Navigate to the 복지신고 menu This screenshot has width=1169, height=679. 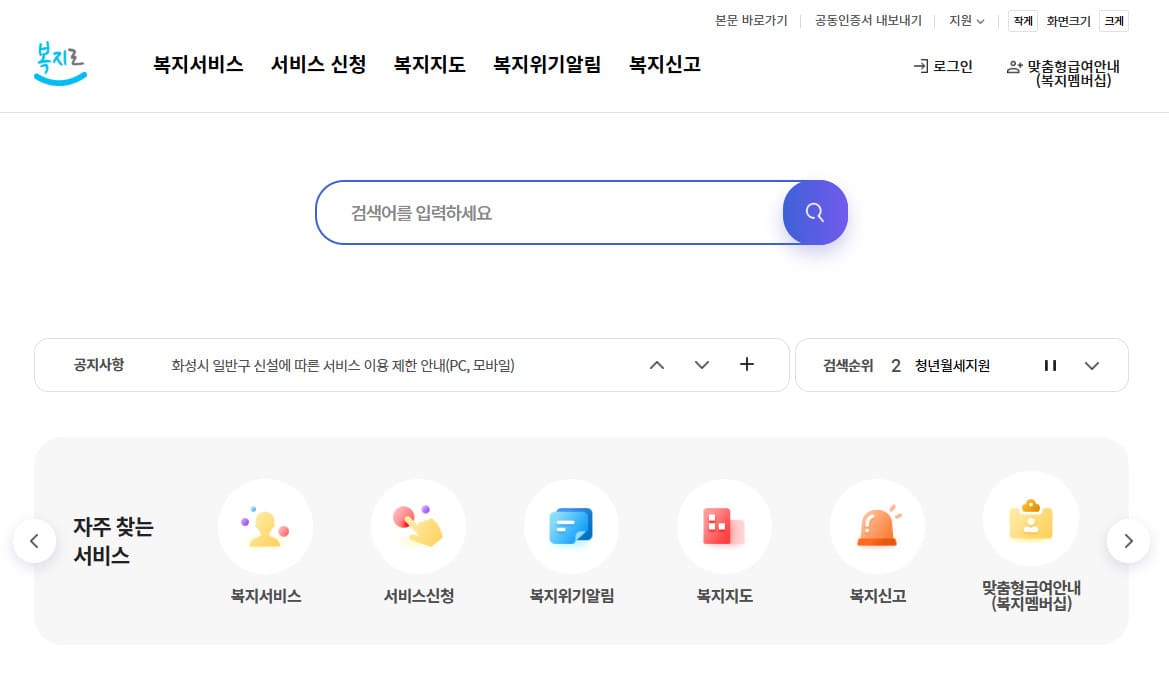[x=664, y=64]
